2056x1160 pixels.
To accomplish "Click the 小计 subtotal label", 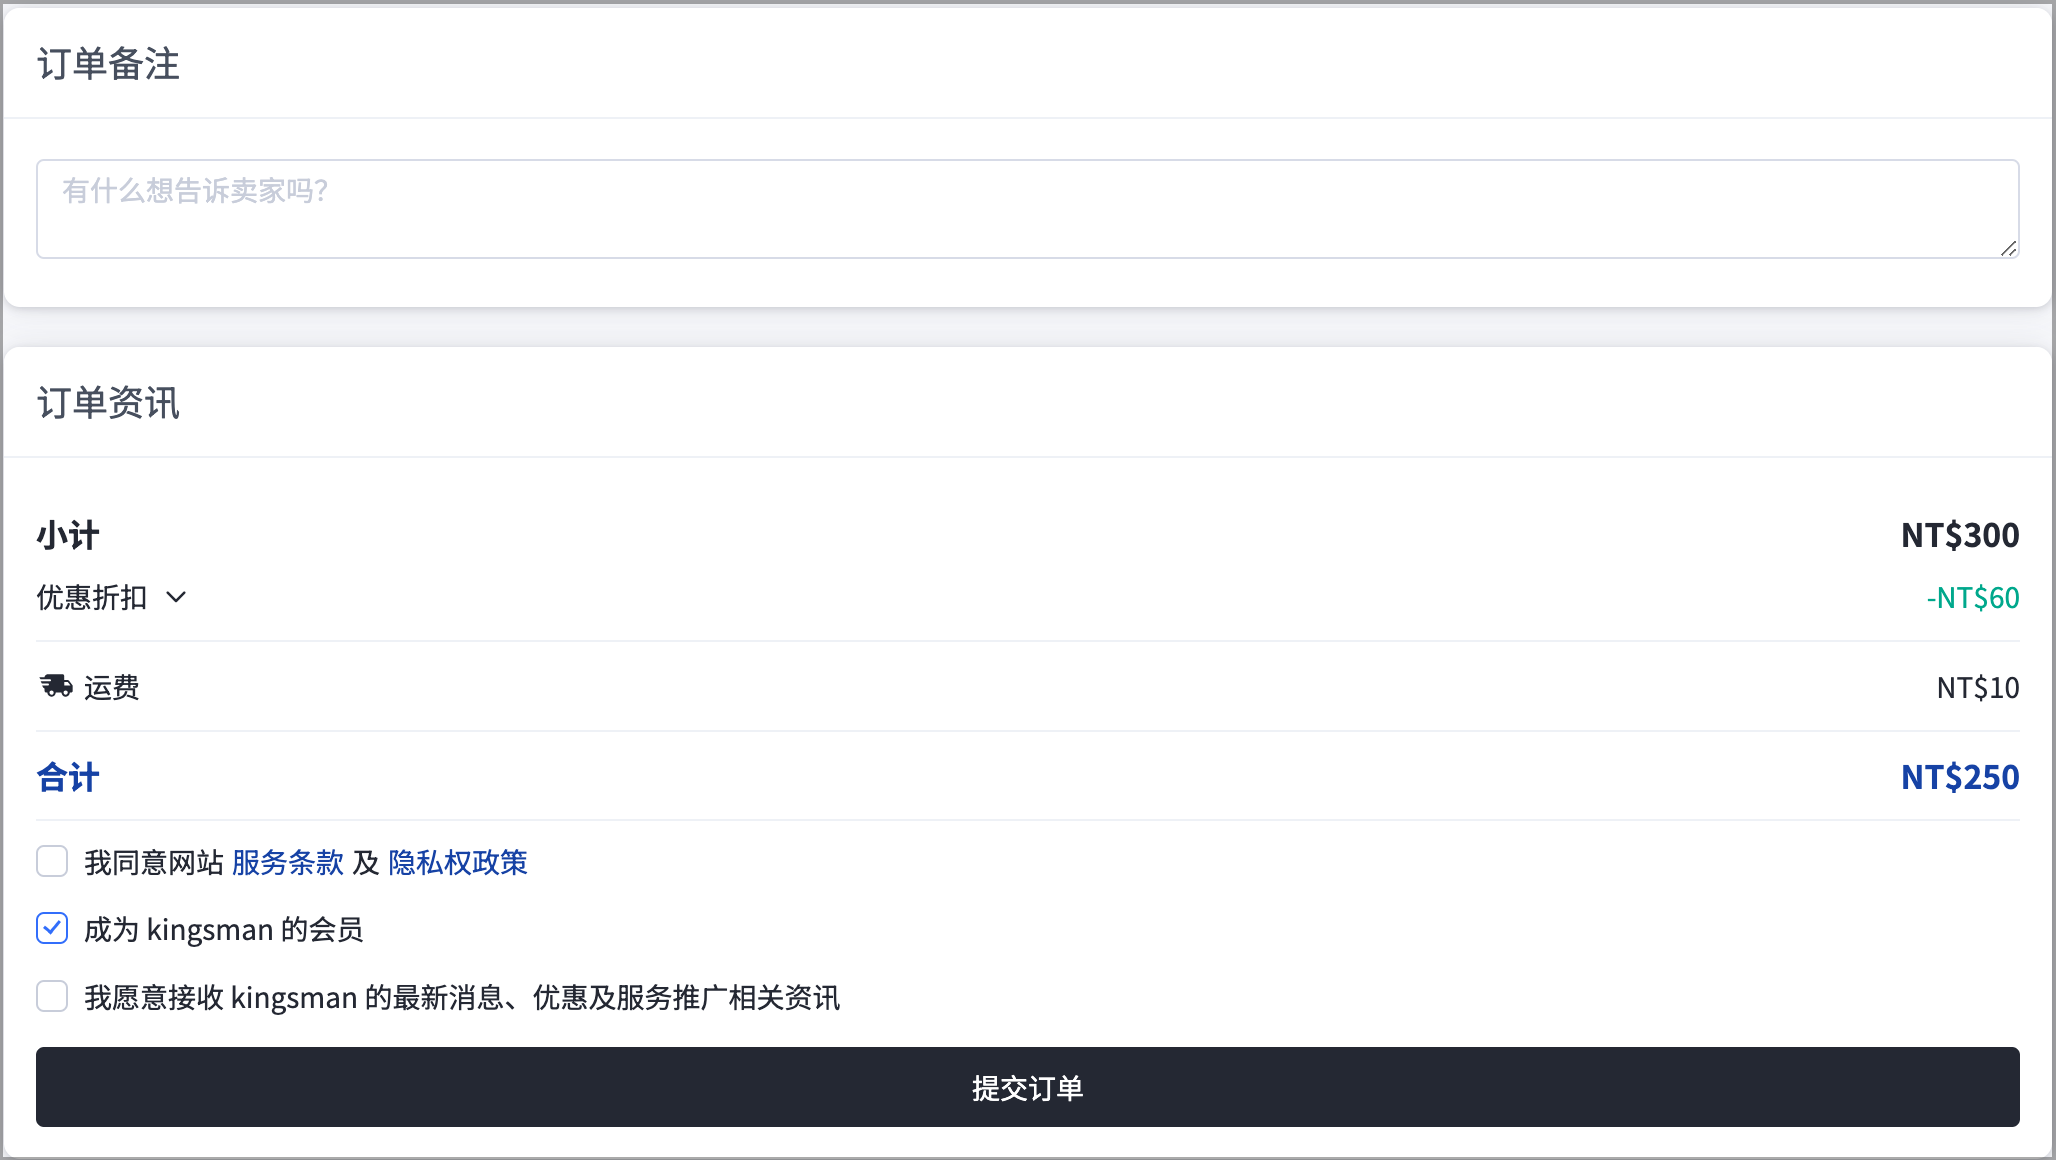I will tap(68, 535).
